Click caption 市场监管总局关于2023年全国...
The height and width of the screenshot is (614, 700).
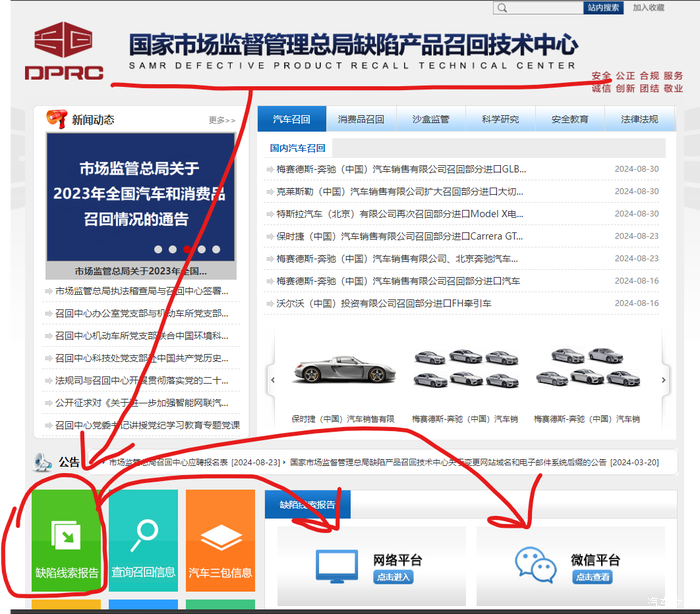pos(141,271)
